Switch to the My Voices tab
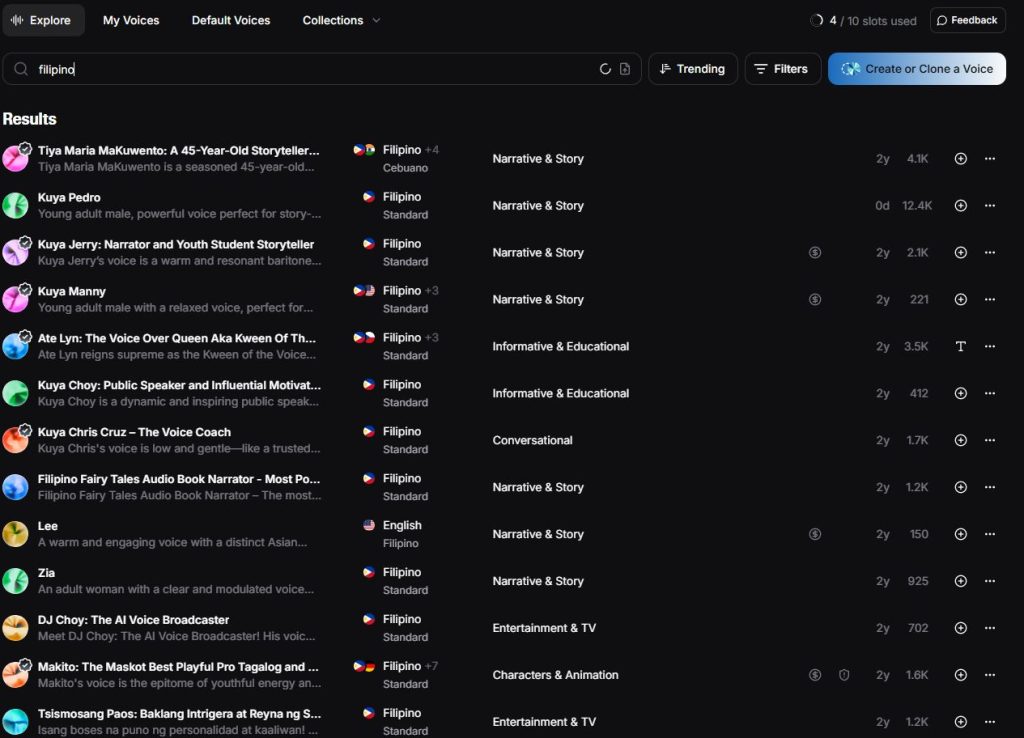This screenshot has width=1024, height=738. pos(131,20)
